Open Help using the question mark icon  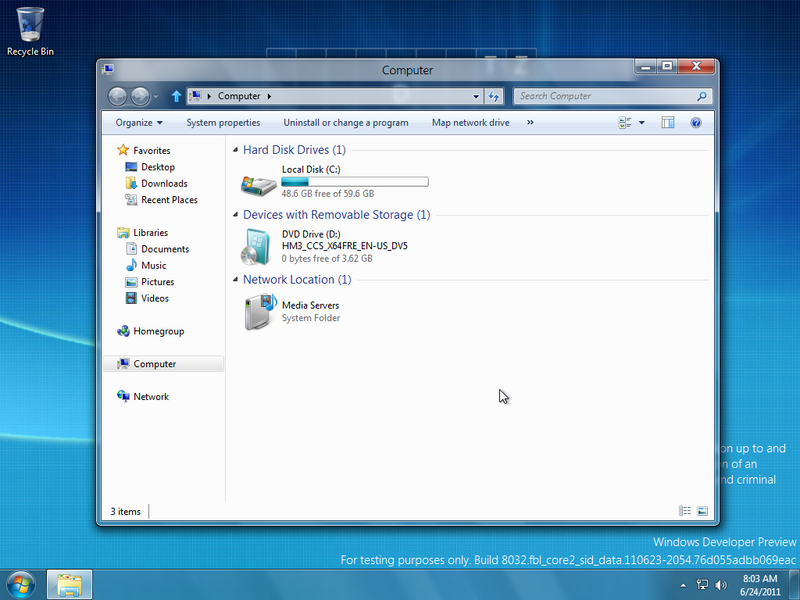pos(696,123)
